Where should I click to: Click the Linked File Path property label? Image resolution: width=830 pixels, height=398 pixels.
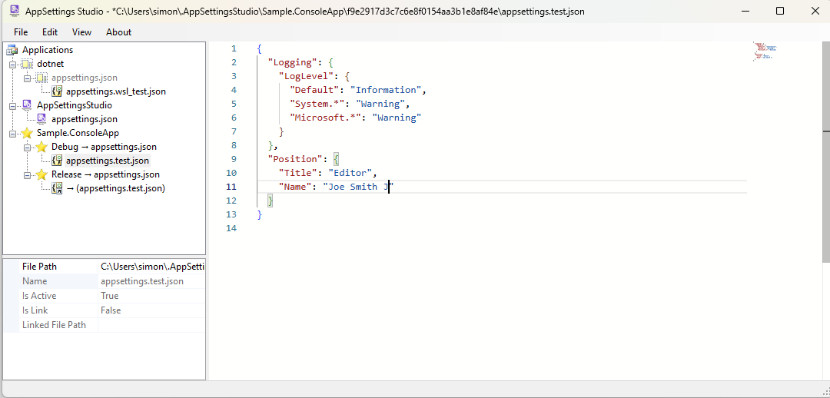click(x=54, y=324)
